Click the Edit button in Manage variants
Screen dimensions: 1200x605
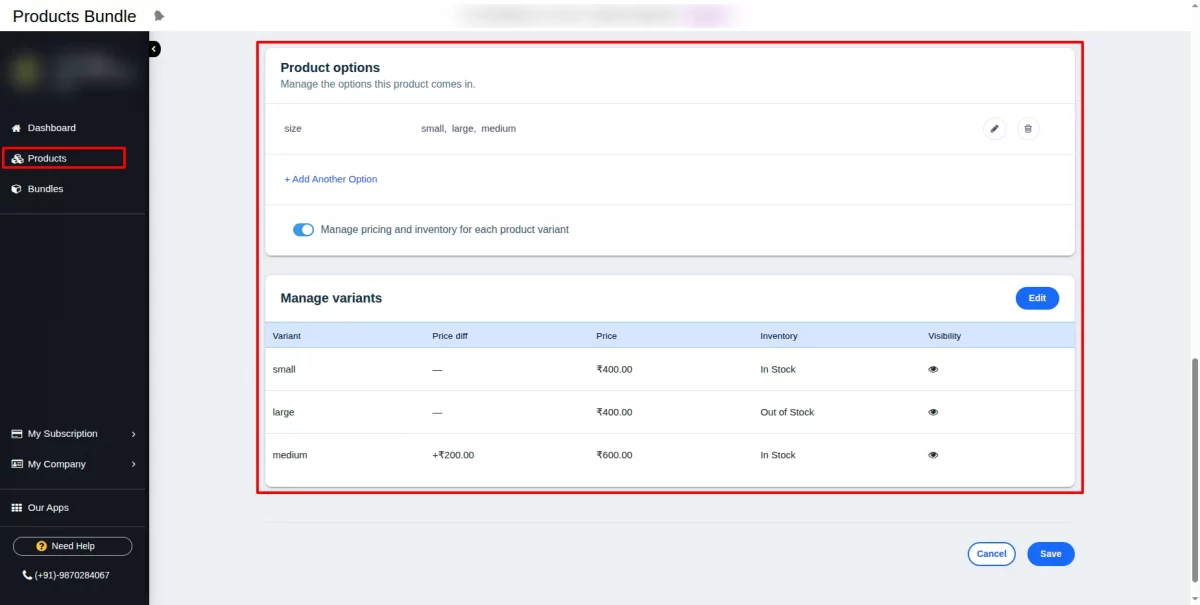pyautogui.click(x=1037, y=298)
